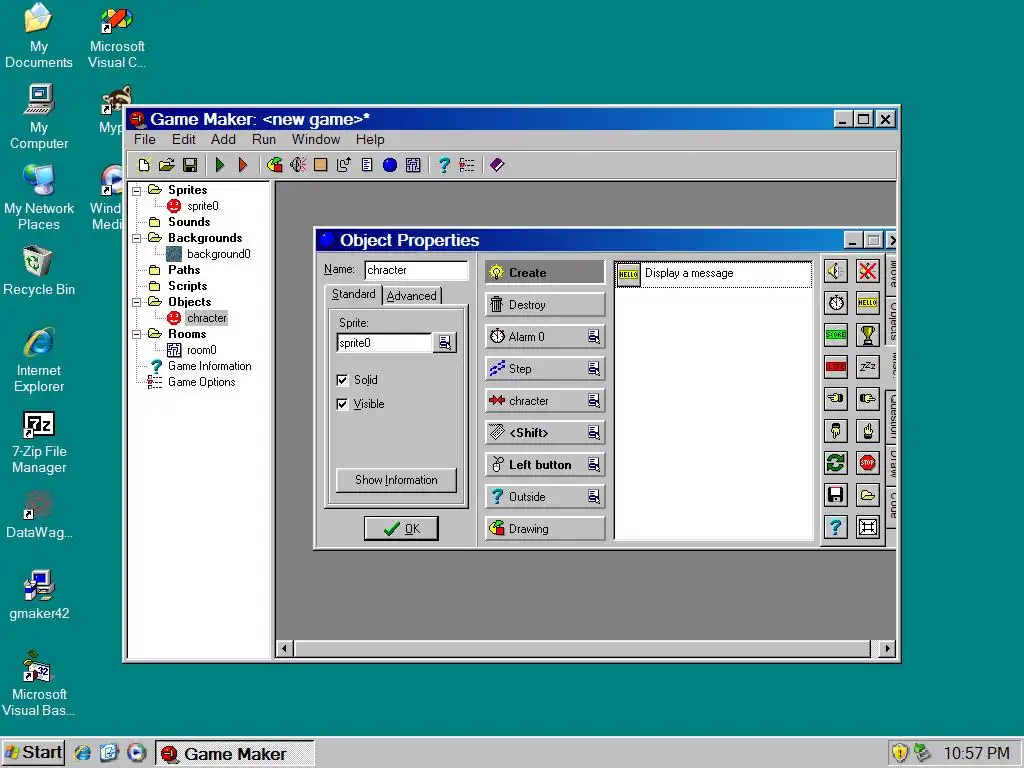
Task: Open the Edit menu
Action: coord(184,140)
